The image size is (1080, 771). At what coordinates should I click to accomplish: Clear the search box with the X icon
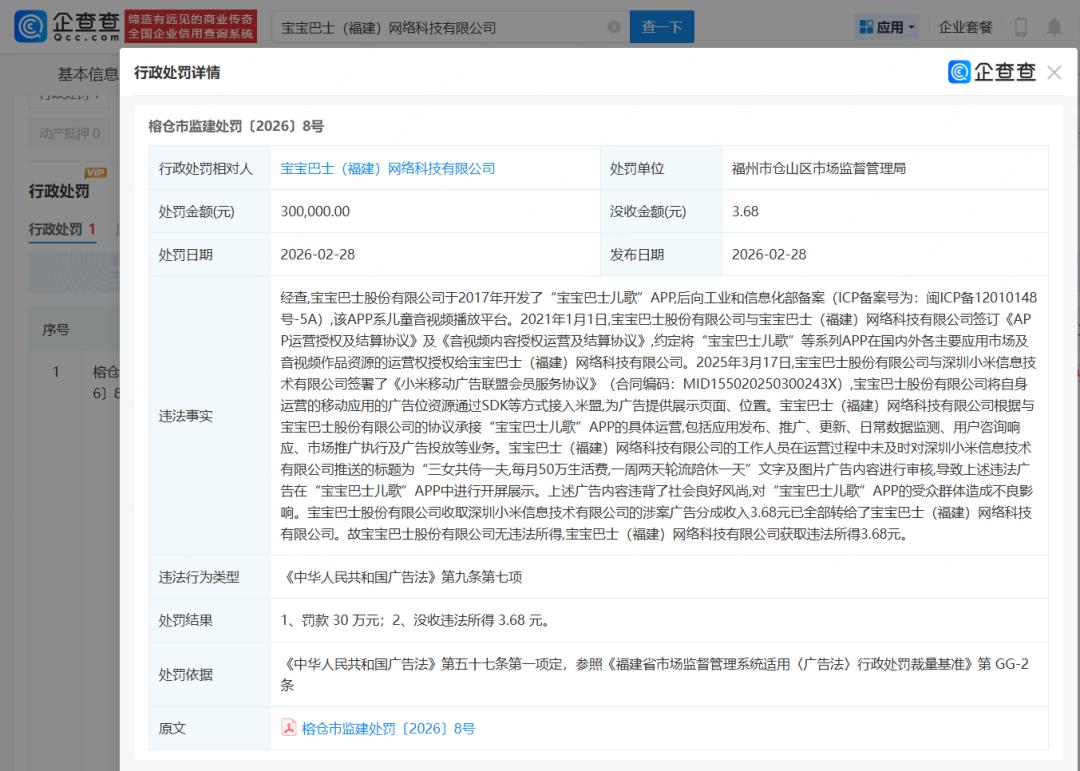tap(613, 28)
